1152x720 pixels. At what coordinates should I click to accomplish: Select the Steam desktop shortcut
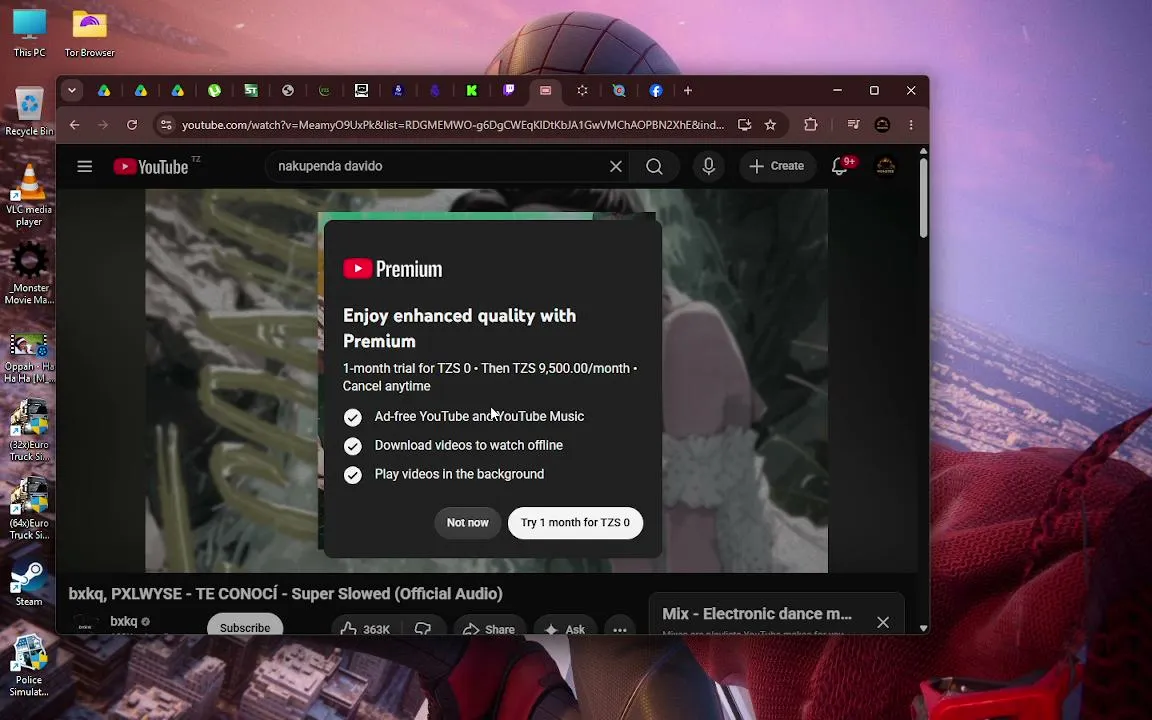(29, 584)
